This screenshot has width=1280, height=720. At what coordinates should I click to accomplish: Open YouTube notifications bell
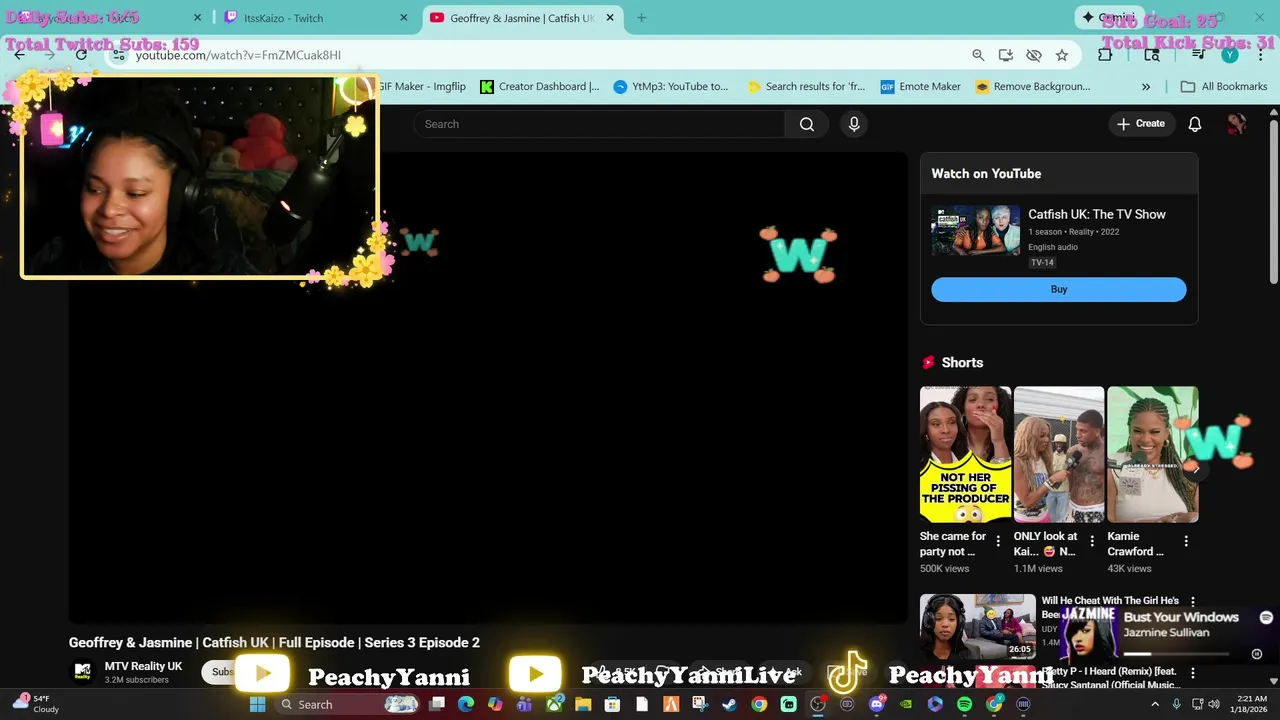[1195, 124]
